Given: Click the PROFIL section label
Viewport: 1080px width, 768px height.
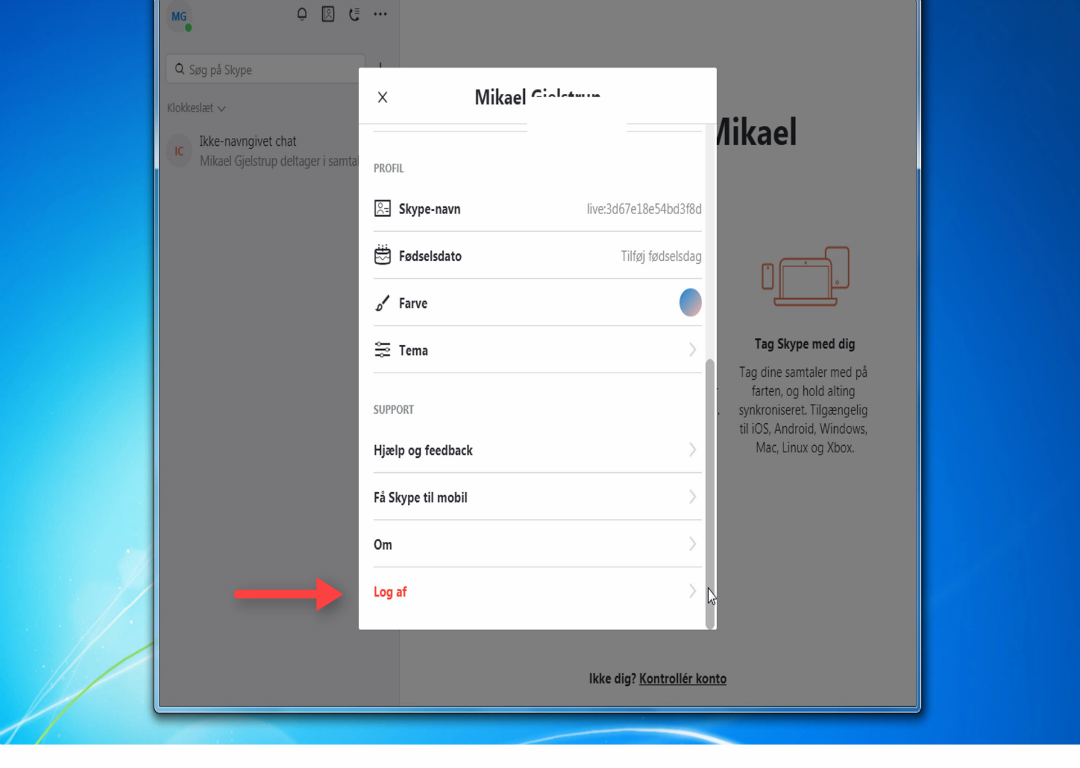Looking at the screenshot, I should pos(388,168).
